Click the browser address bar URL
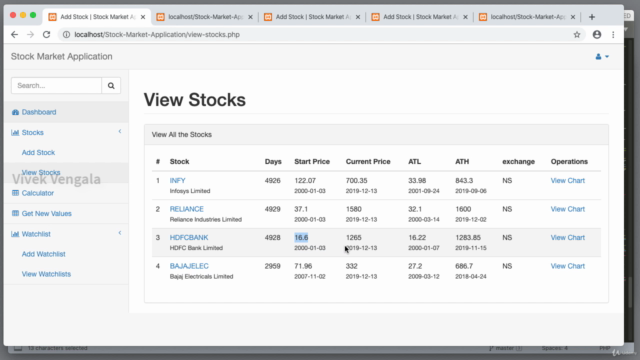This screenshot has height=360, width=640. click(x=157, y=35)
